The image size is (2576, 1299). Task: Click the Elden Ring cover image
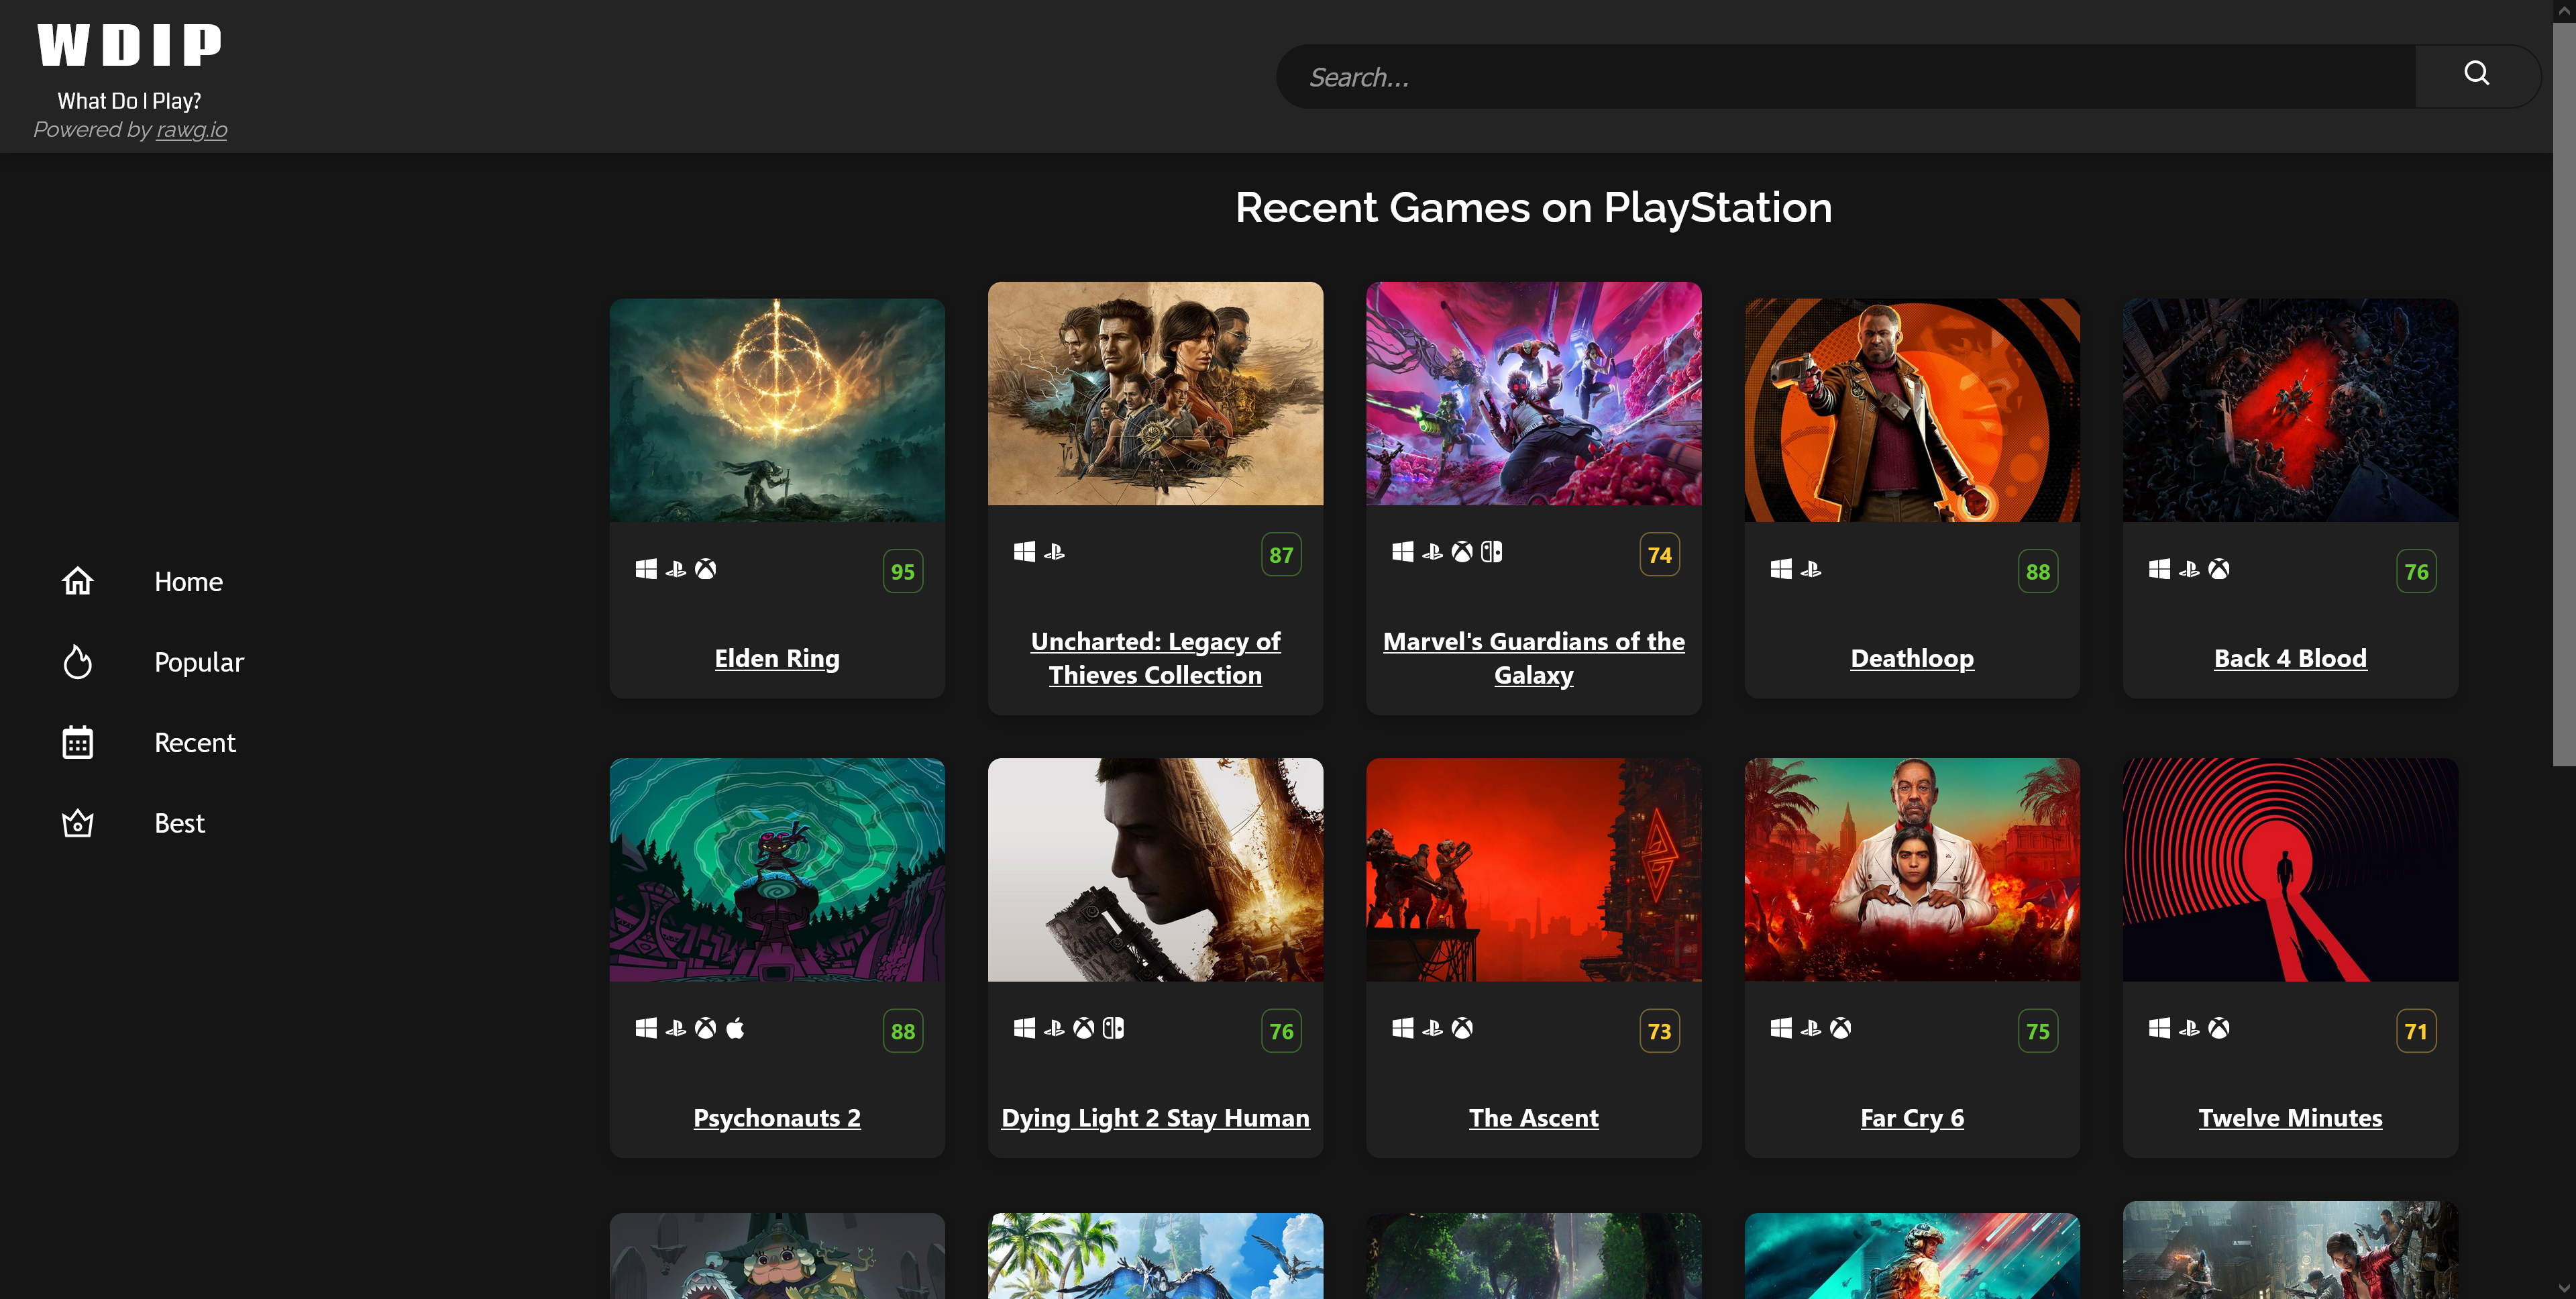coord(777,410)
